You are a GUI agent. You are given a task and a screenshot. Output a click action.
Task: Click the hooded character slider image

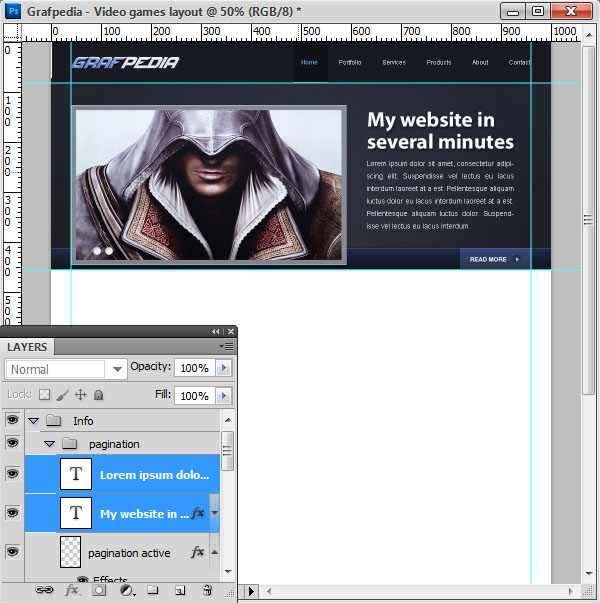coord(208,185)
